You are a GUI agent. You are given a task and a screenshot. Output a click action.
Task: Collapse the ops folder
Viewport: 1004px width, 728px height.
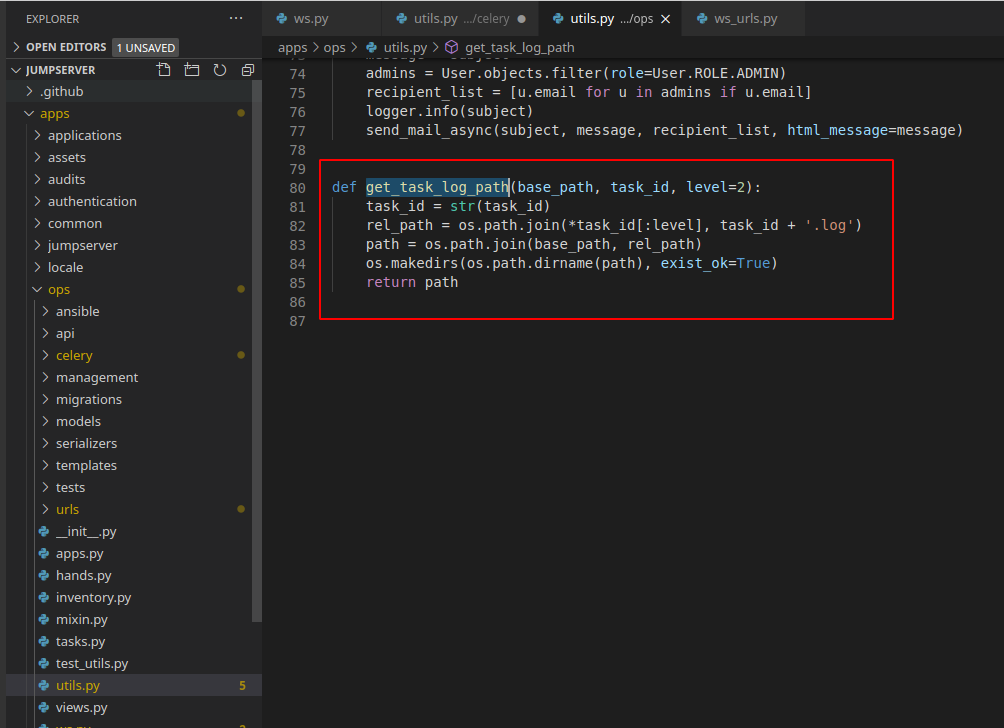[x=37, y=289]
